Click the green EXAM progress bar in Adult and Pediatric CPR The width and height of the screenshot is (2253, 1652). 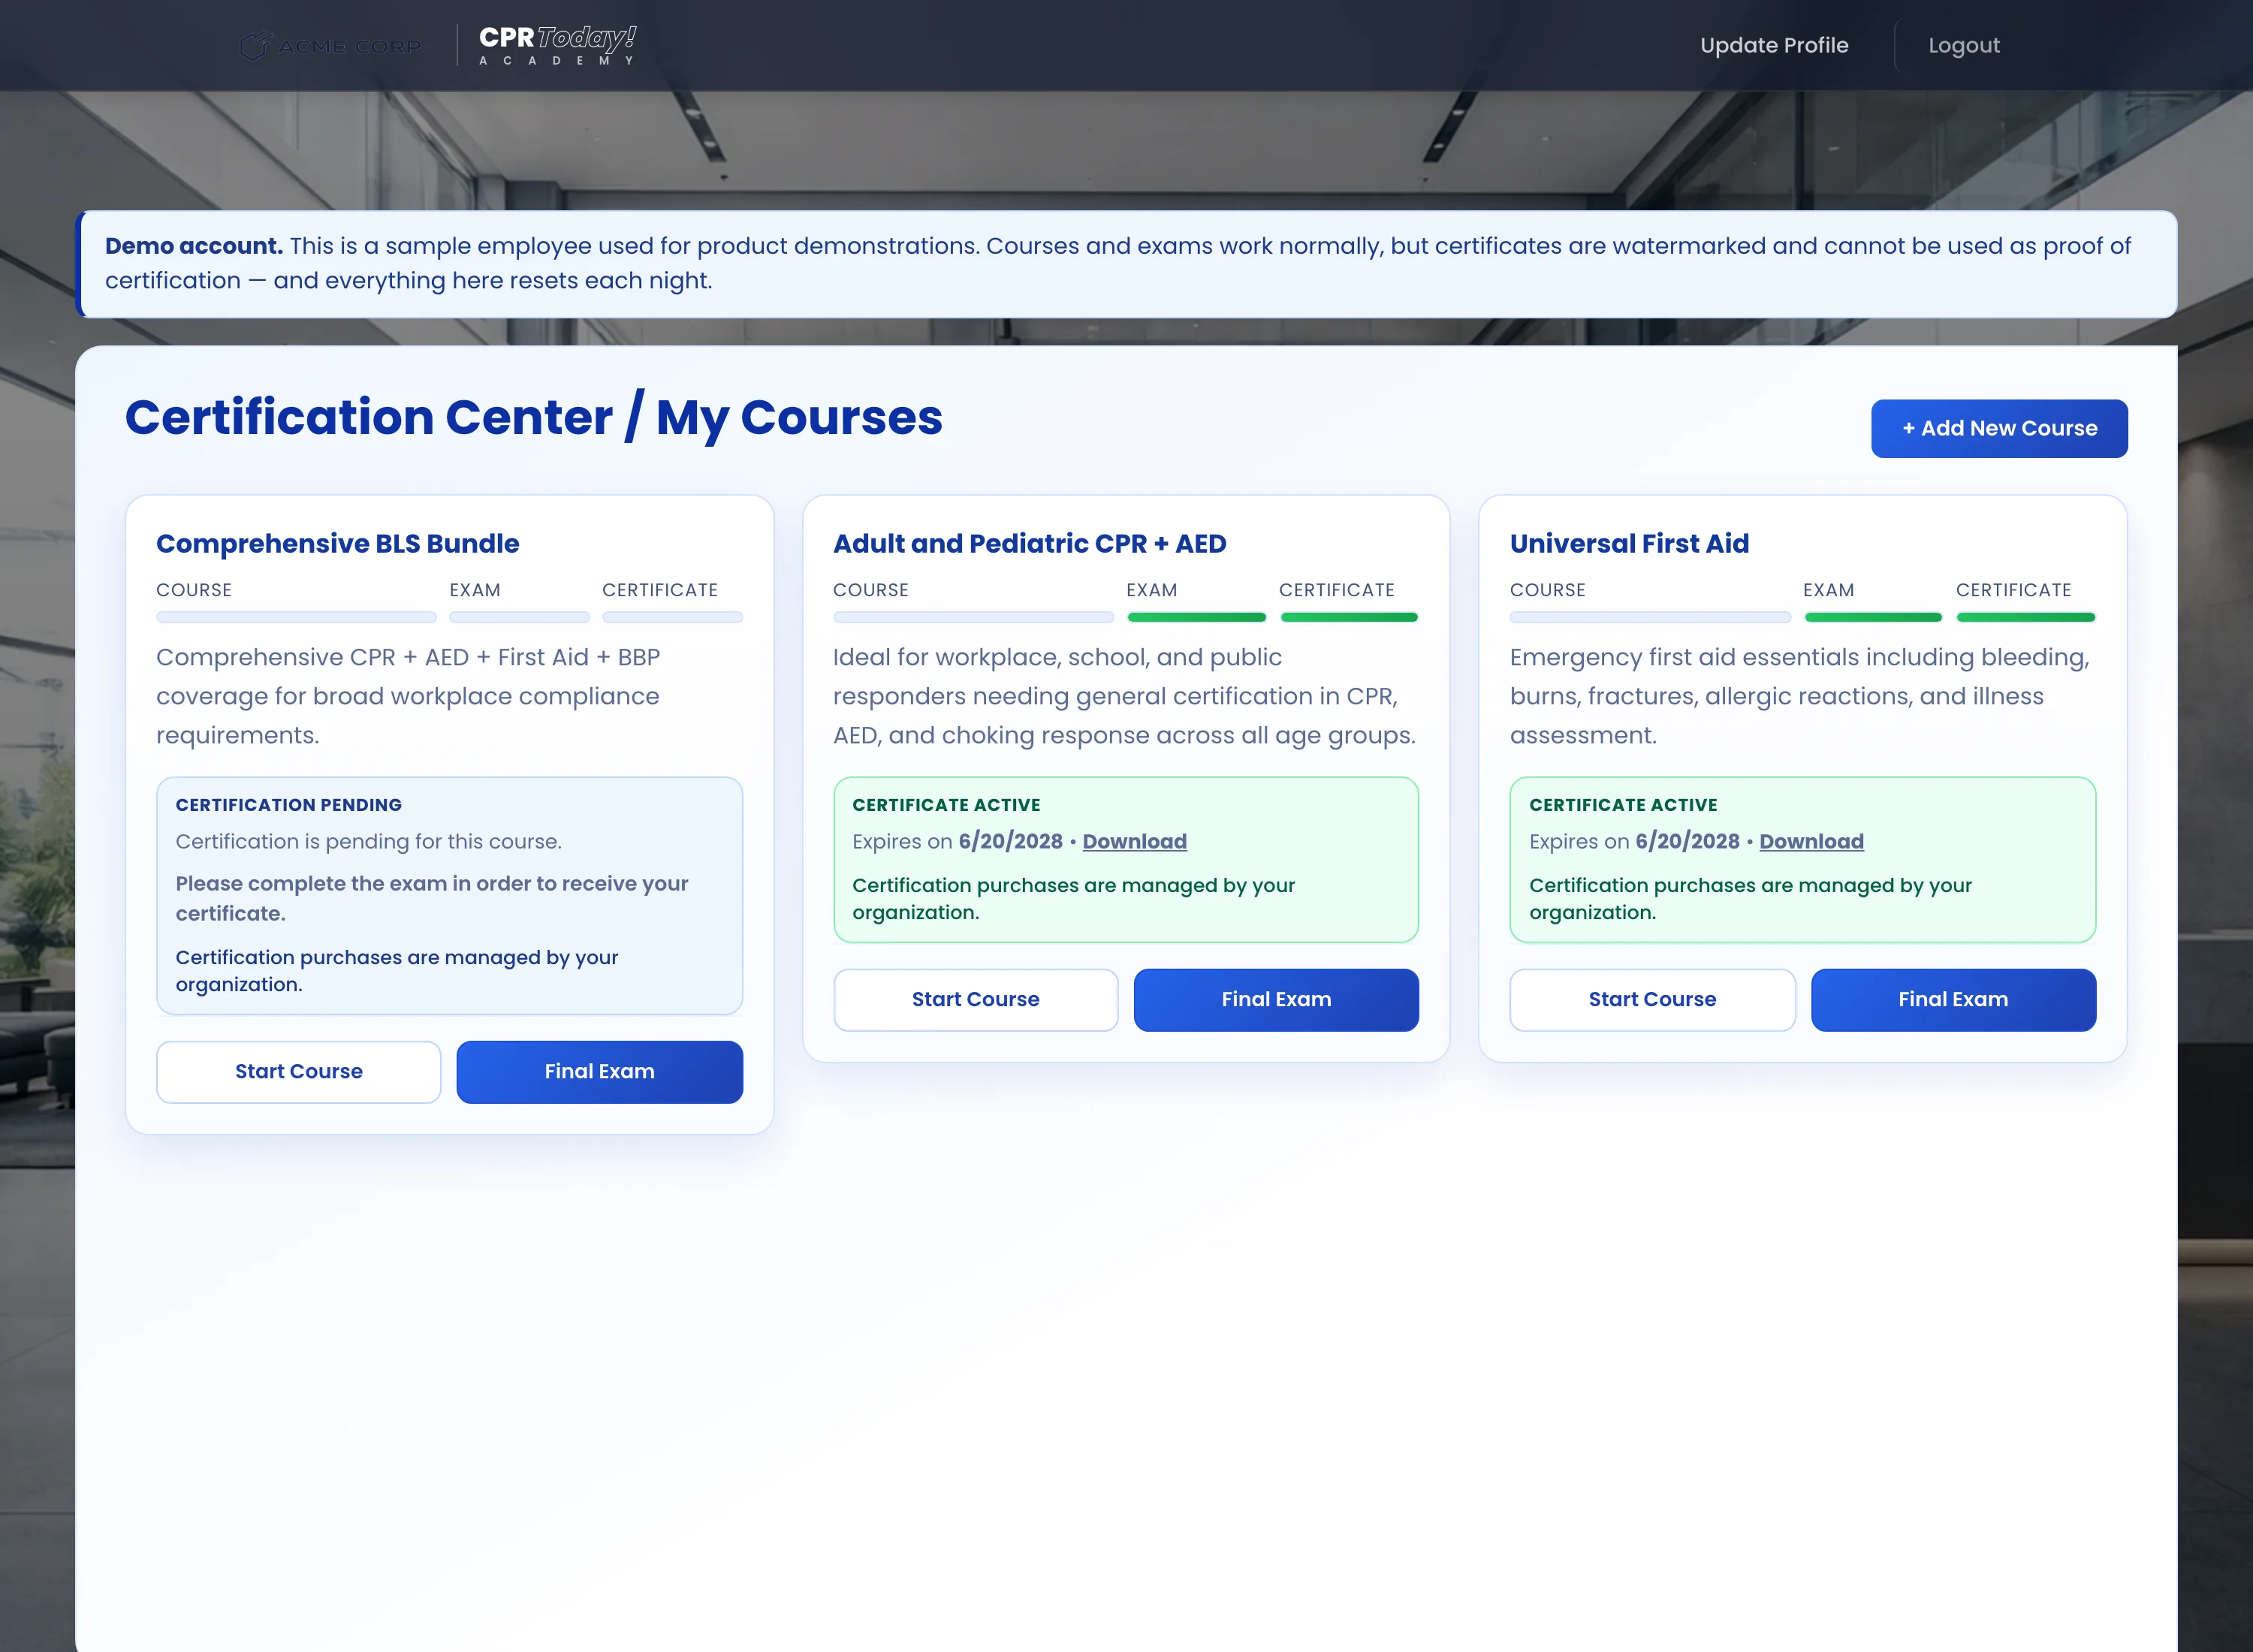[1196, 617]
